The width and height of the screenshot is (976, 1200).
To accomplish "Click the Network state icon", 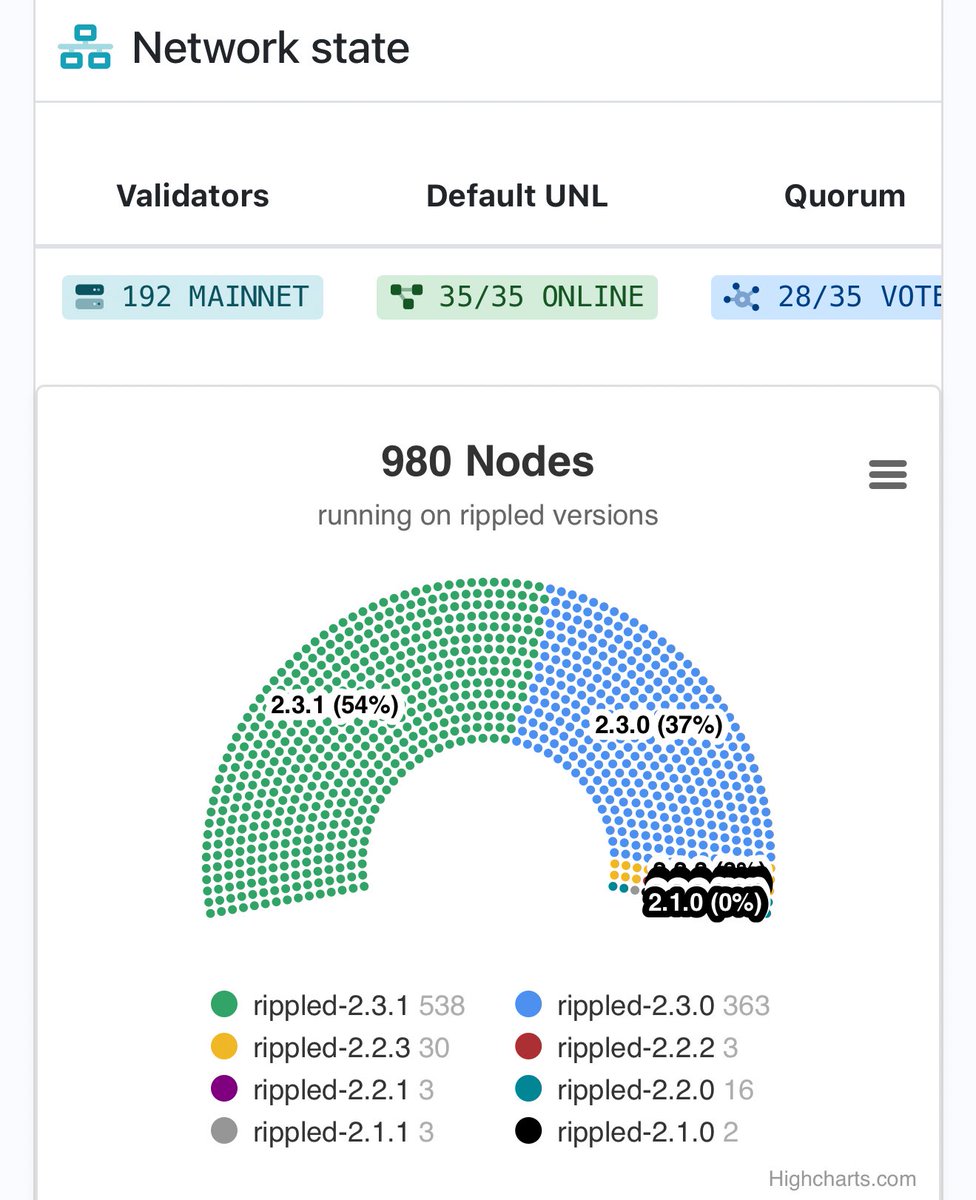I will click(x=85, y=47).
